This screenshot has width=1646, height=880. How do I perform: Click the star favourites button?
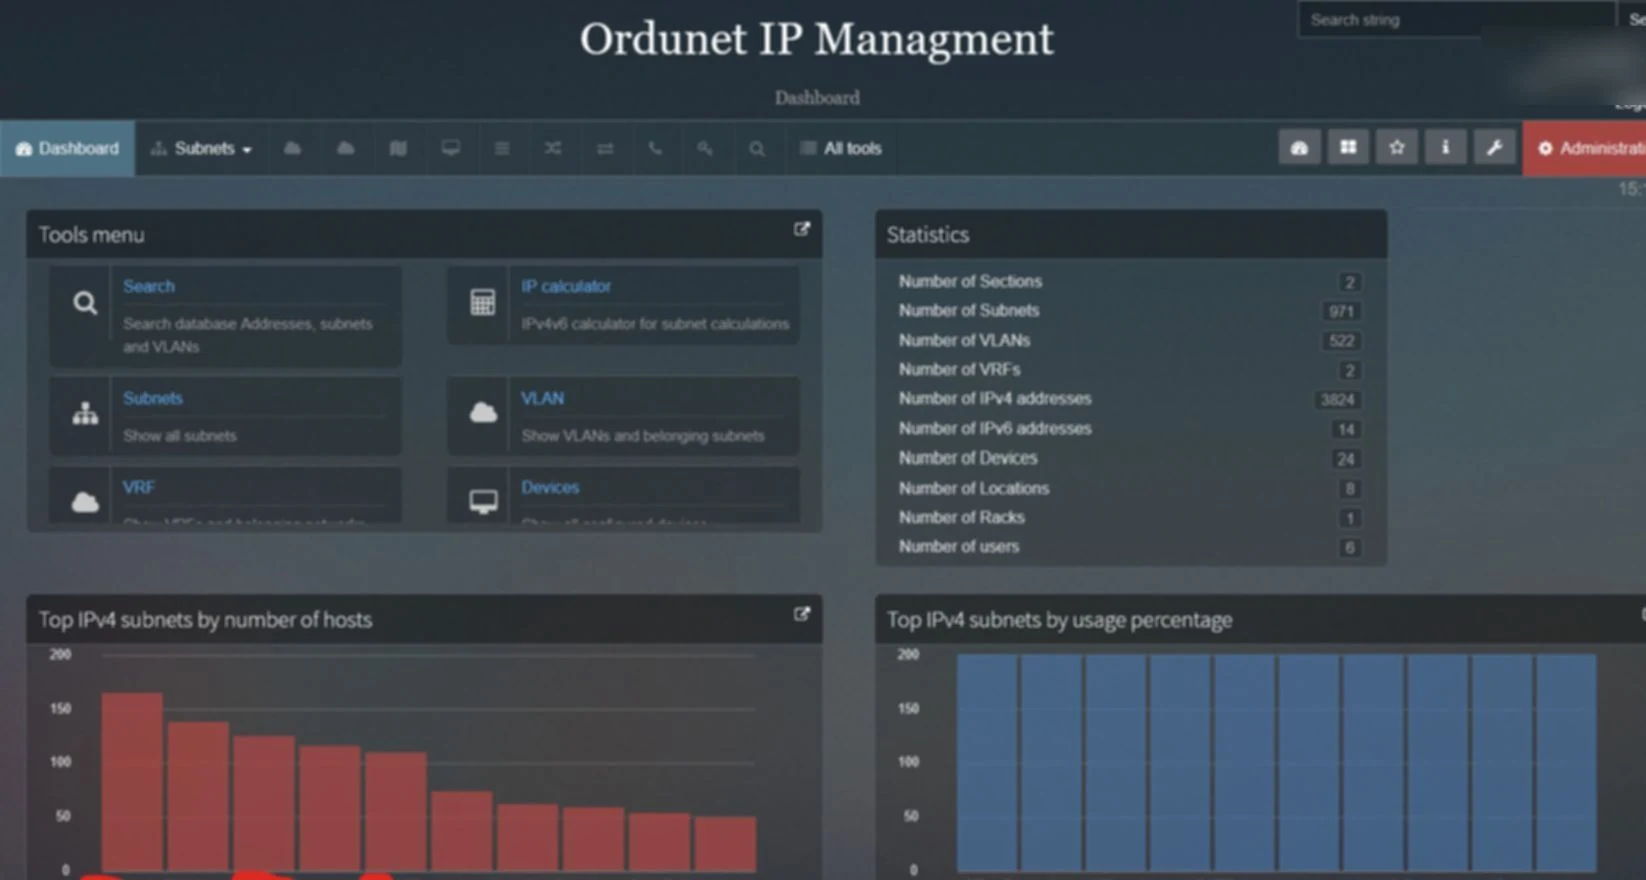pos(1397,148)
